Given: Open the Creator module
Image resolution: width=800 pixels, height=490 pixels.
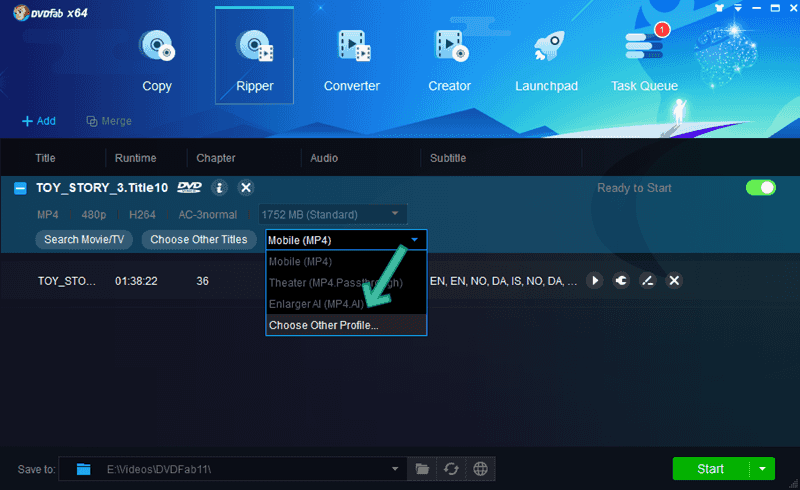Looking at the screenshot, I should click(449, 60).
